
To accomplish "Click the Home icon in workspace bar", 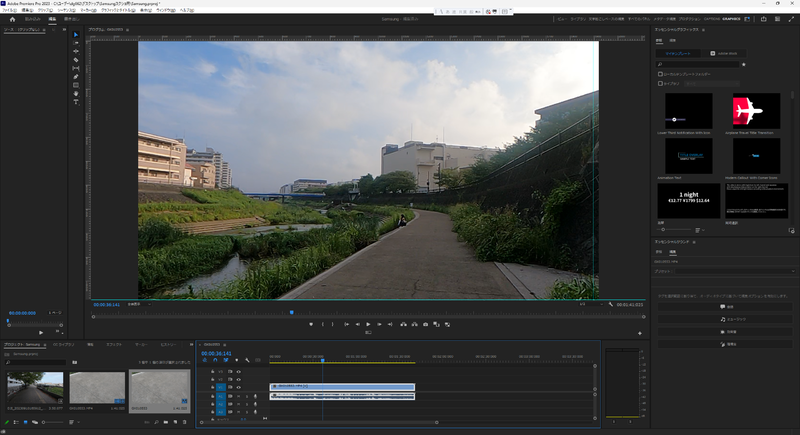I will (x=11, y=19).
